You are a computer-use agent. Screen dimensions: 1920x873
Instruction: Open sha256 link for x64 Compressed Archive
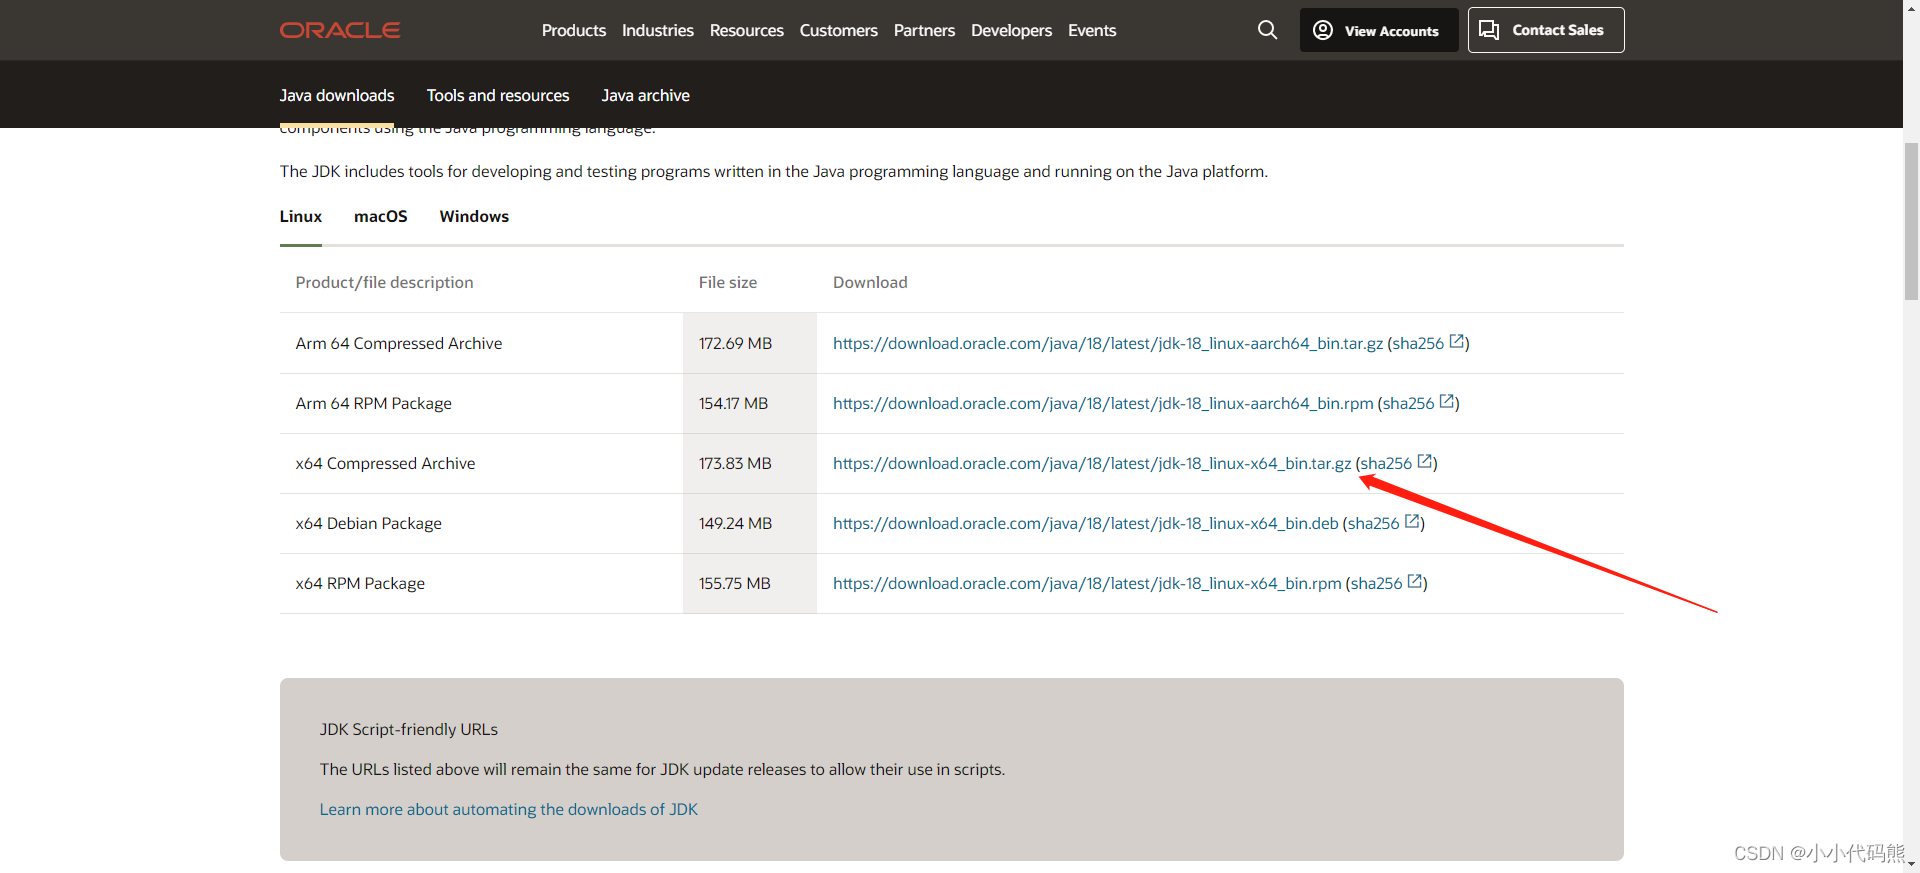coord(1386,463)
